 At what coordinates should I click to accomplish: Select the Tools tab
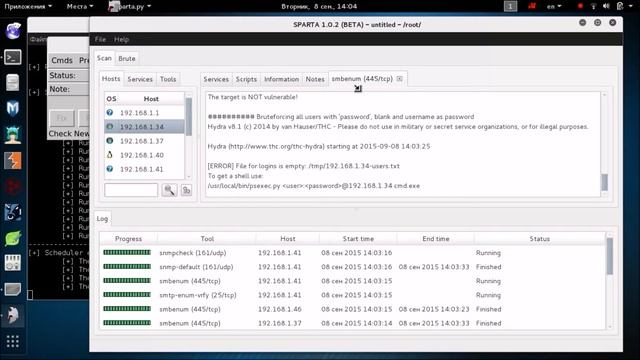click(x=168, y=79)
